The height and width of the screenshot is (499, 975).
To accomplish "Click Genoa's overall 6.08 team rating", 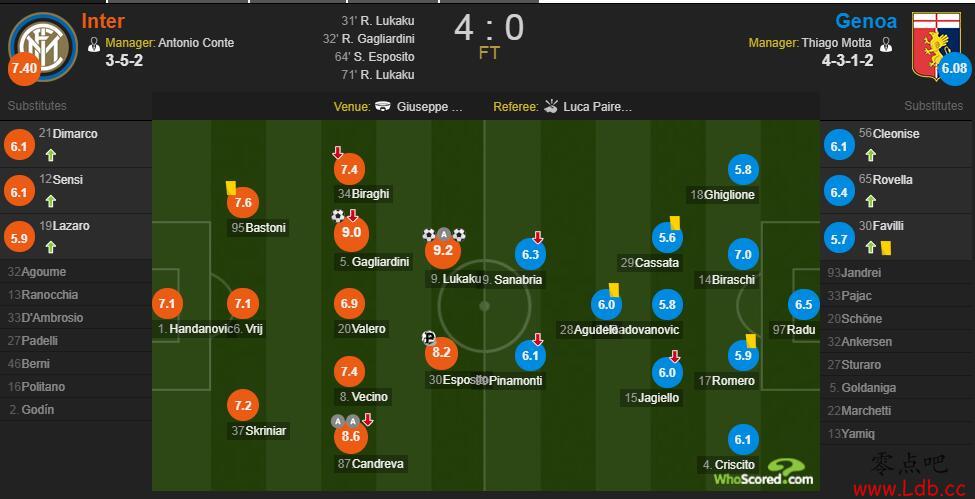I will (954, 68).
